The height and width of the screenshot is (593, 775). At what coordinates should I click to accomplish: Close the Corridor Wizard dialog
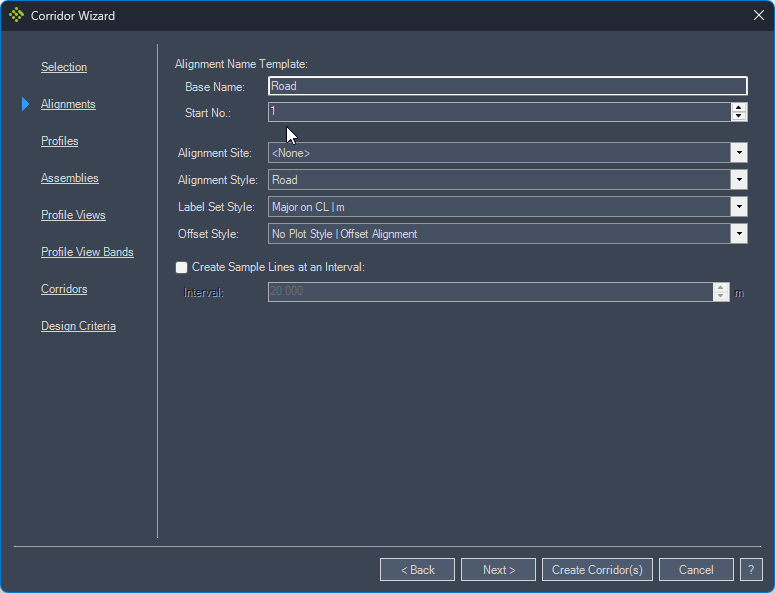(x=759, y=15)
